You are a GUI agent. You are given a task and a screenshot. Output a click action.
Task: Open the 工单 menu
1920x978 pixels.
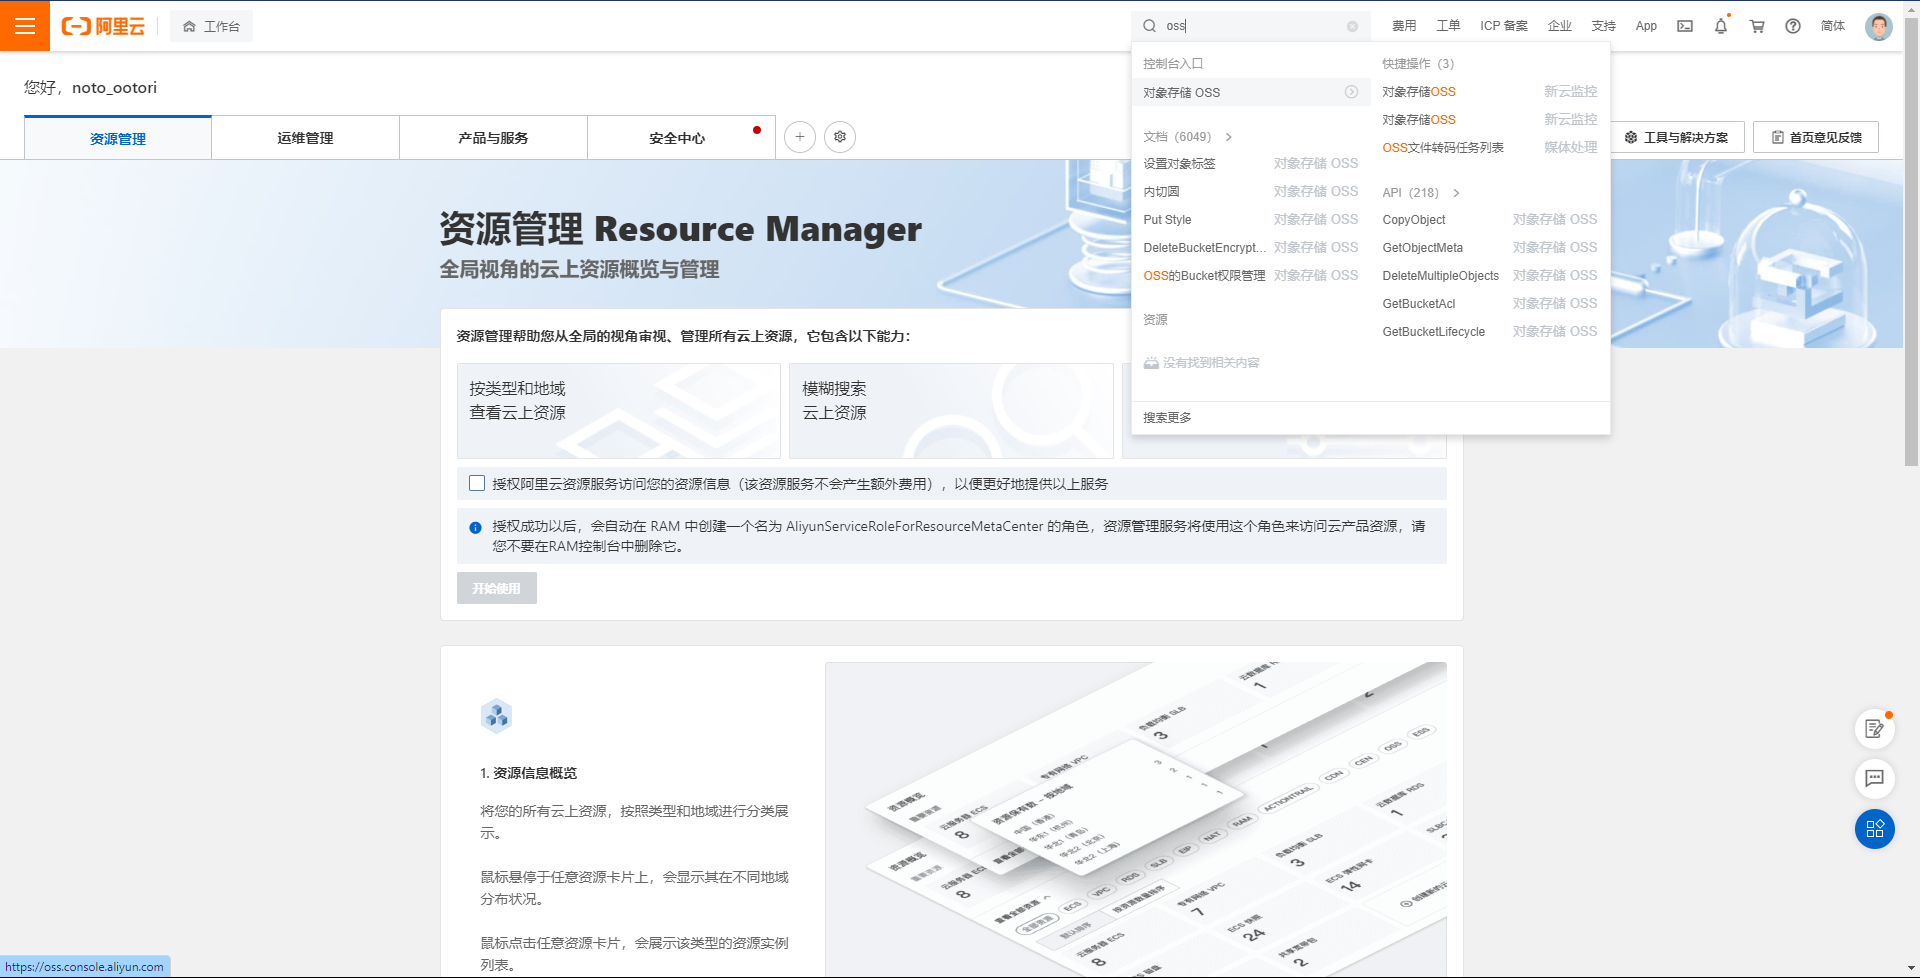(1448, 26)
